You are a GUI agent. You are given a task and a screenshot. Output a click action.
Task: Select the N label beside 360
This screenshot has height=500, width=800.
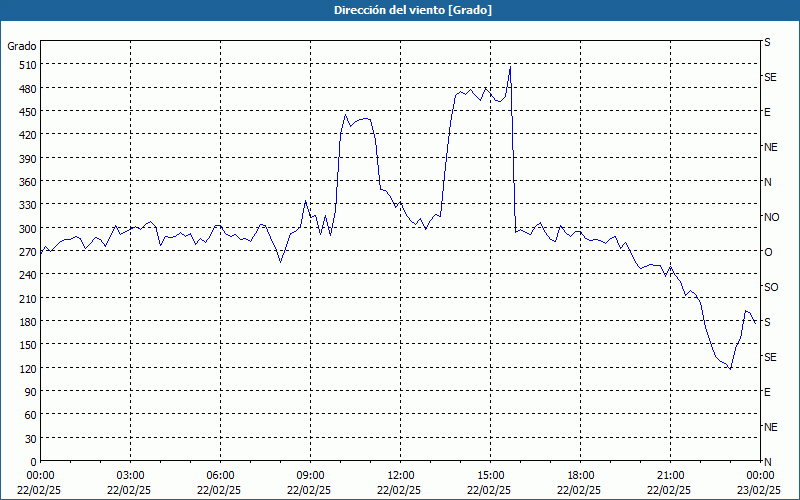pos(768,182)
